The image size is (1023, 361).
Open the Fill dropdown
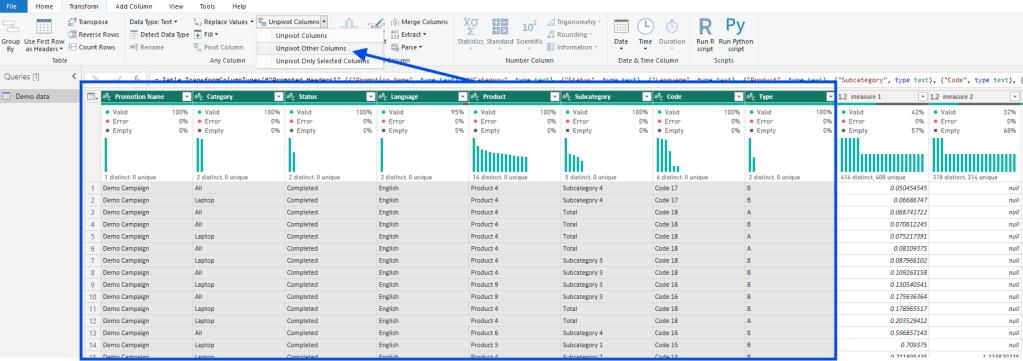(x=206, y=35)
